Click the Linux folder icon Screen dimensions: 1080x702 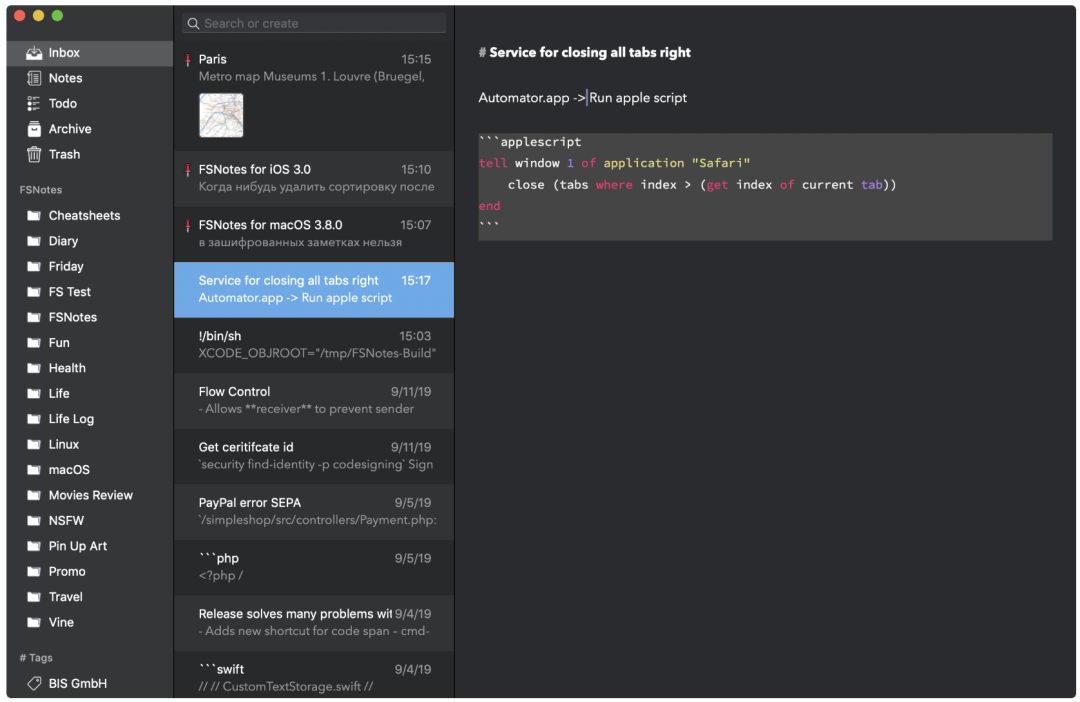tap(34, 445)
